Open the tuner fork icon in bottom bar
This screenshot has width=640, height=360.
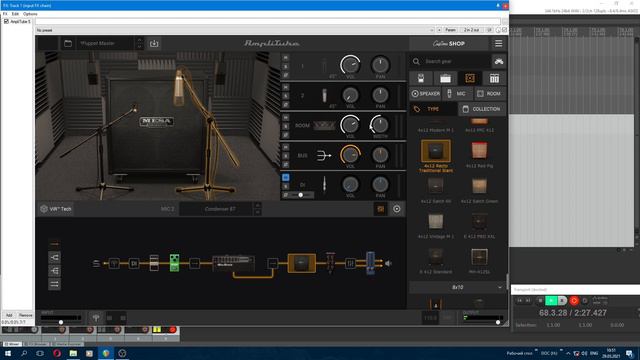pos(96,318)
